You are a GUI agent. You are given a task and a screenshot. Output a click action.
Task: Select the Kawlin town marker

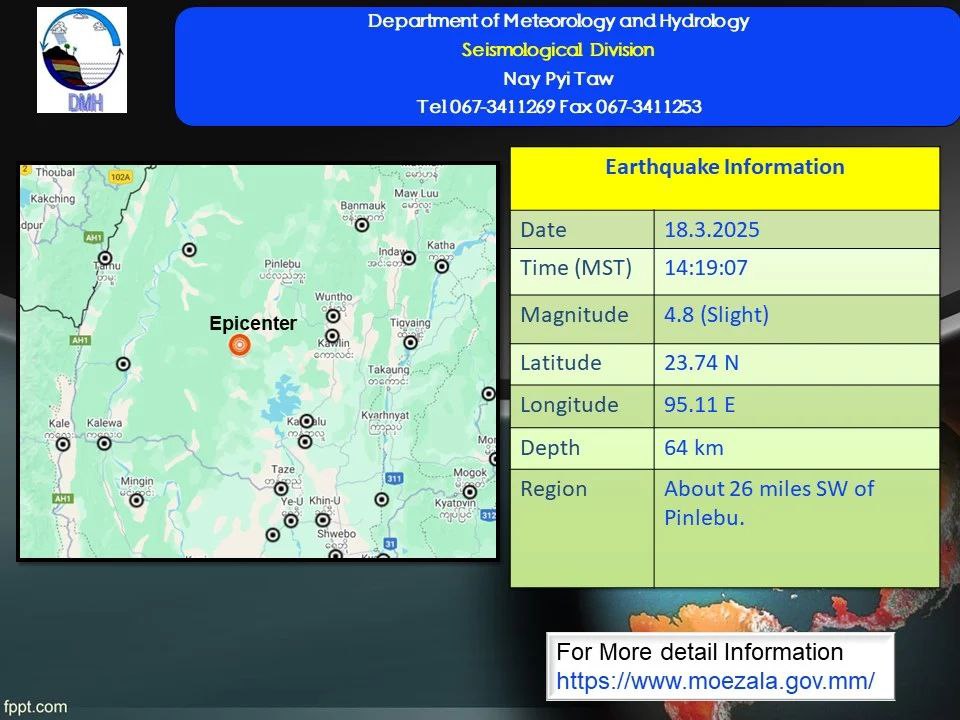pos(332,336)
